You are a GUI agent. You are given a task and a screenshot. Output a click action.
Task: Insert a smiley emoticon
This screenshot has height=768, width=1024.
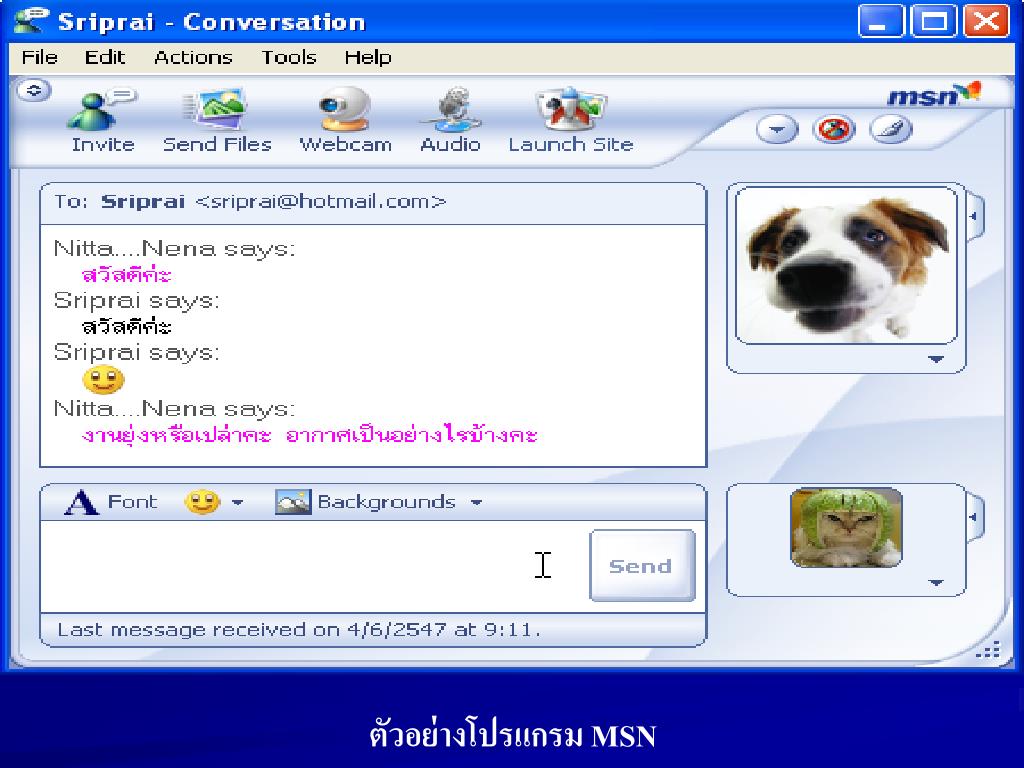click(202, 502)
